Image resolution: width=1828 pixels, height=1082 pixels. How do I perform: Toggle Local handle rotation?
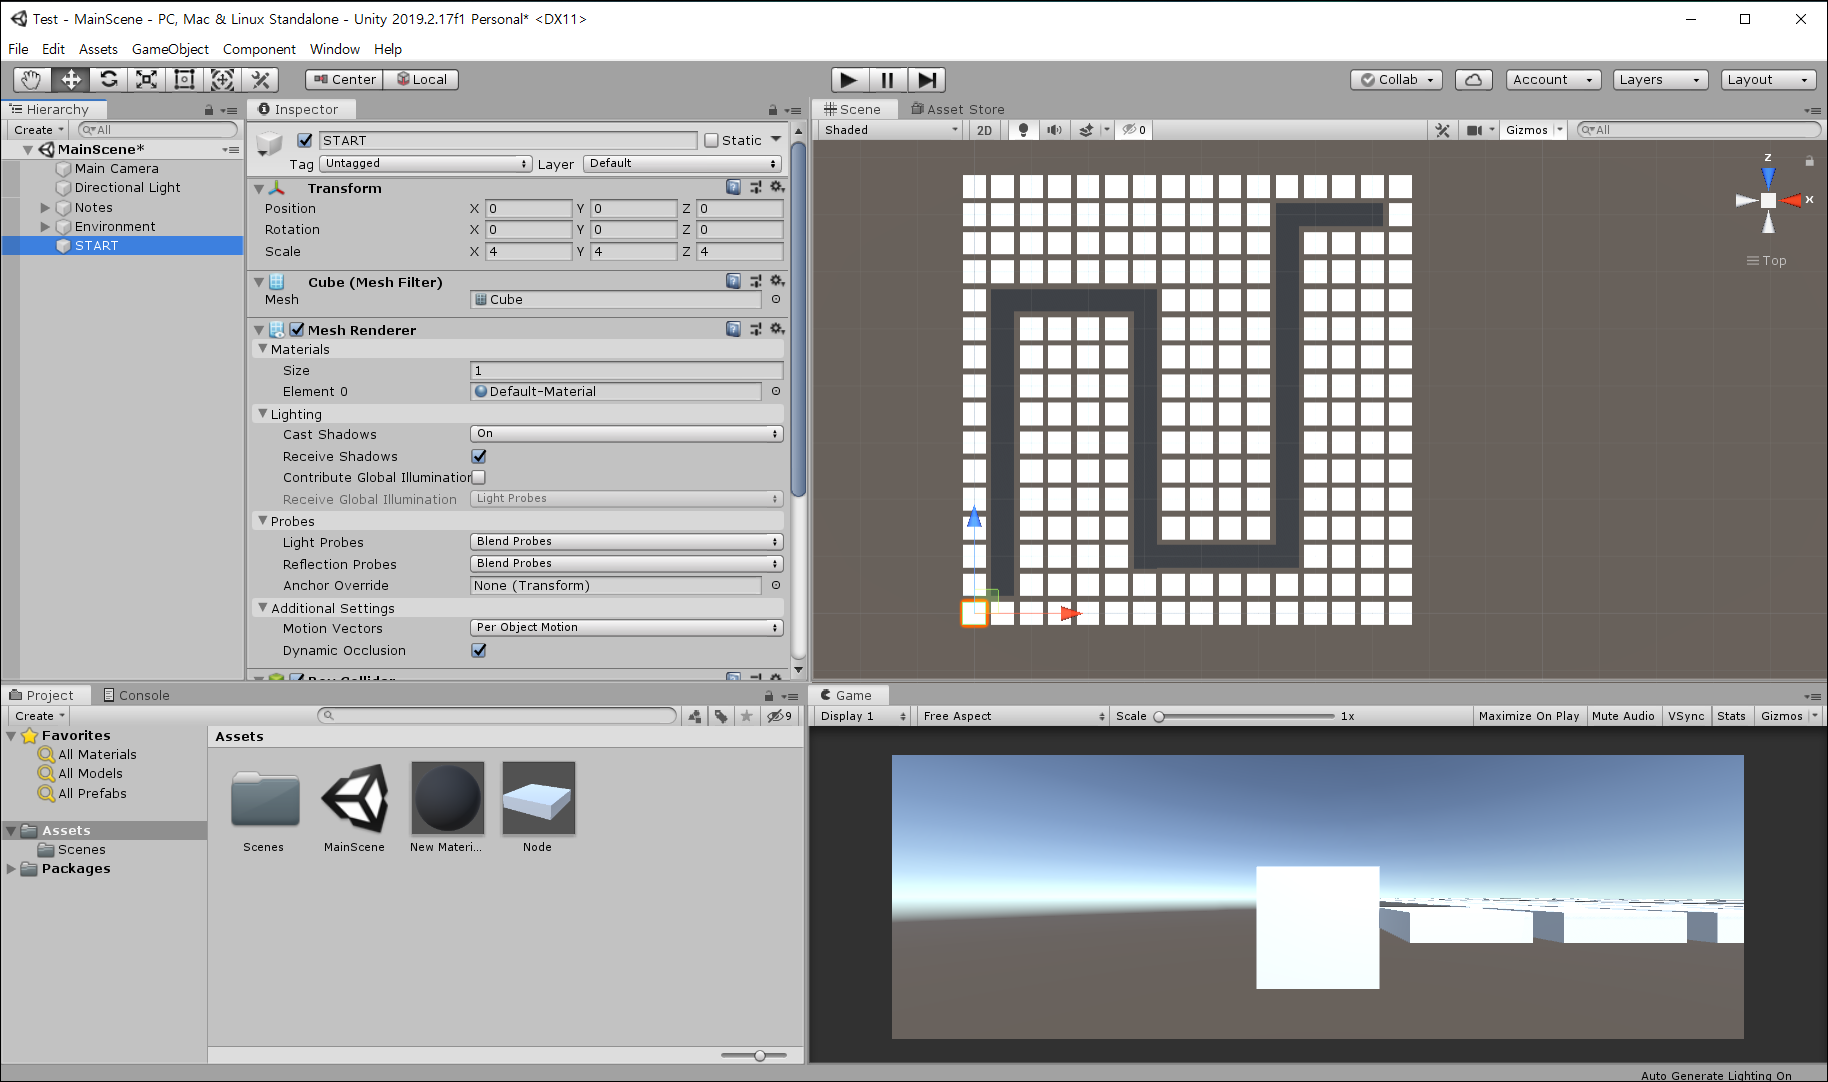click(x=421, y=79)
